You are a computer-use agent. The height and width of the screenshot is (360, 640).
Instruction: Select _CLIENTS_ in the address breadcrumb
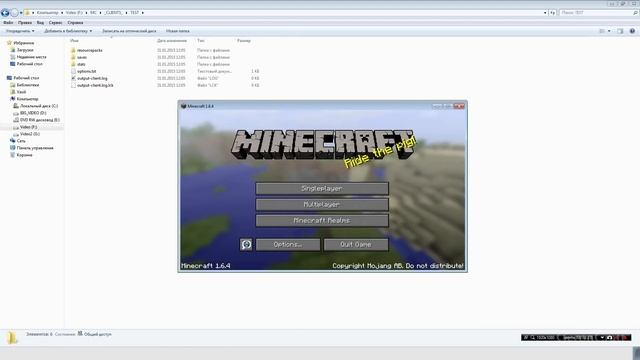113,13
